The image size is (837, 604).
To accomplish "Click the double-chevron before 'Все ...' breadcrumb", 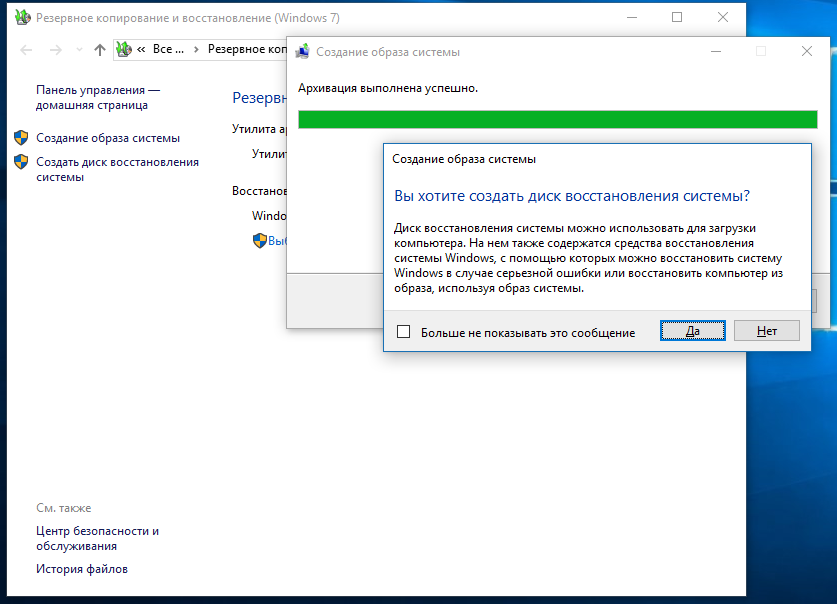I will coord(141,50).
